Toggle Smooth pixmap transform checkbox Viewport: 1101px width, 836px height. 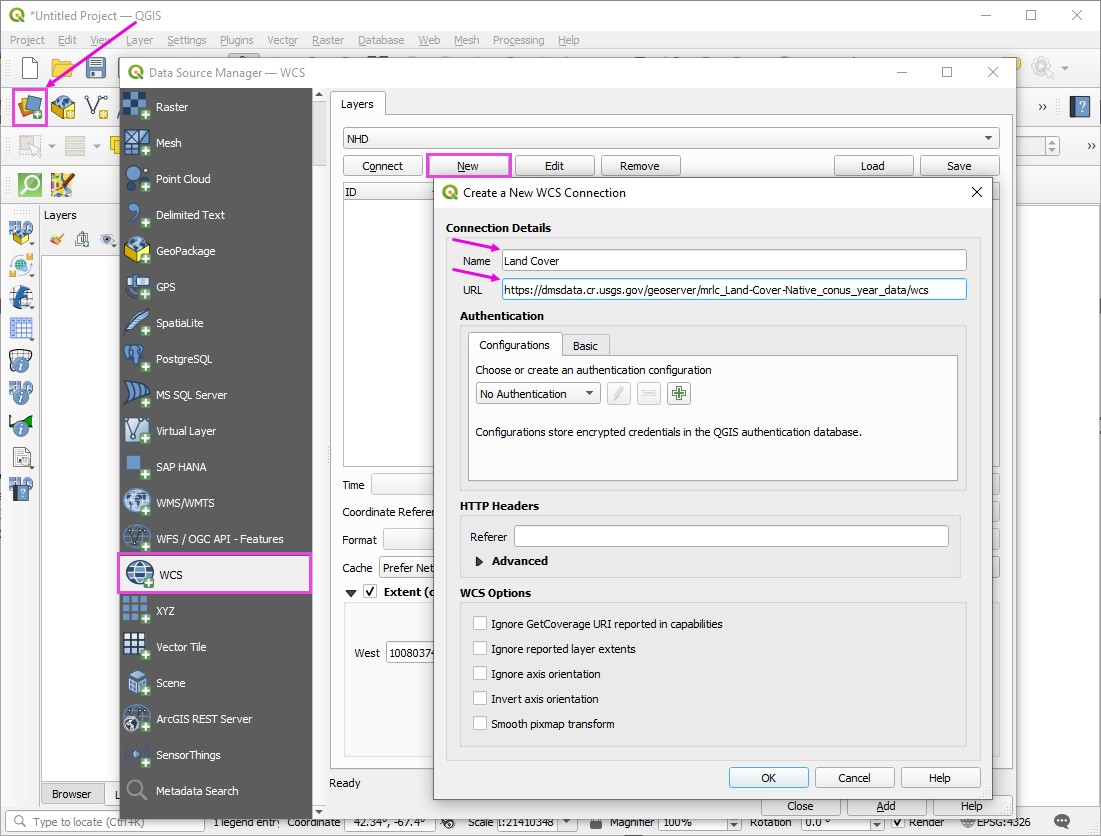(x=481, y=724)
